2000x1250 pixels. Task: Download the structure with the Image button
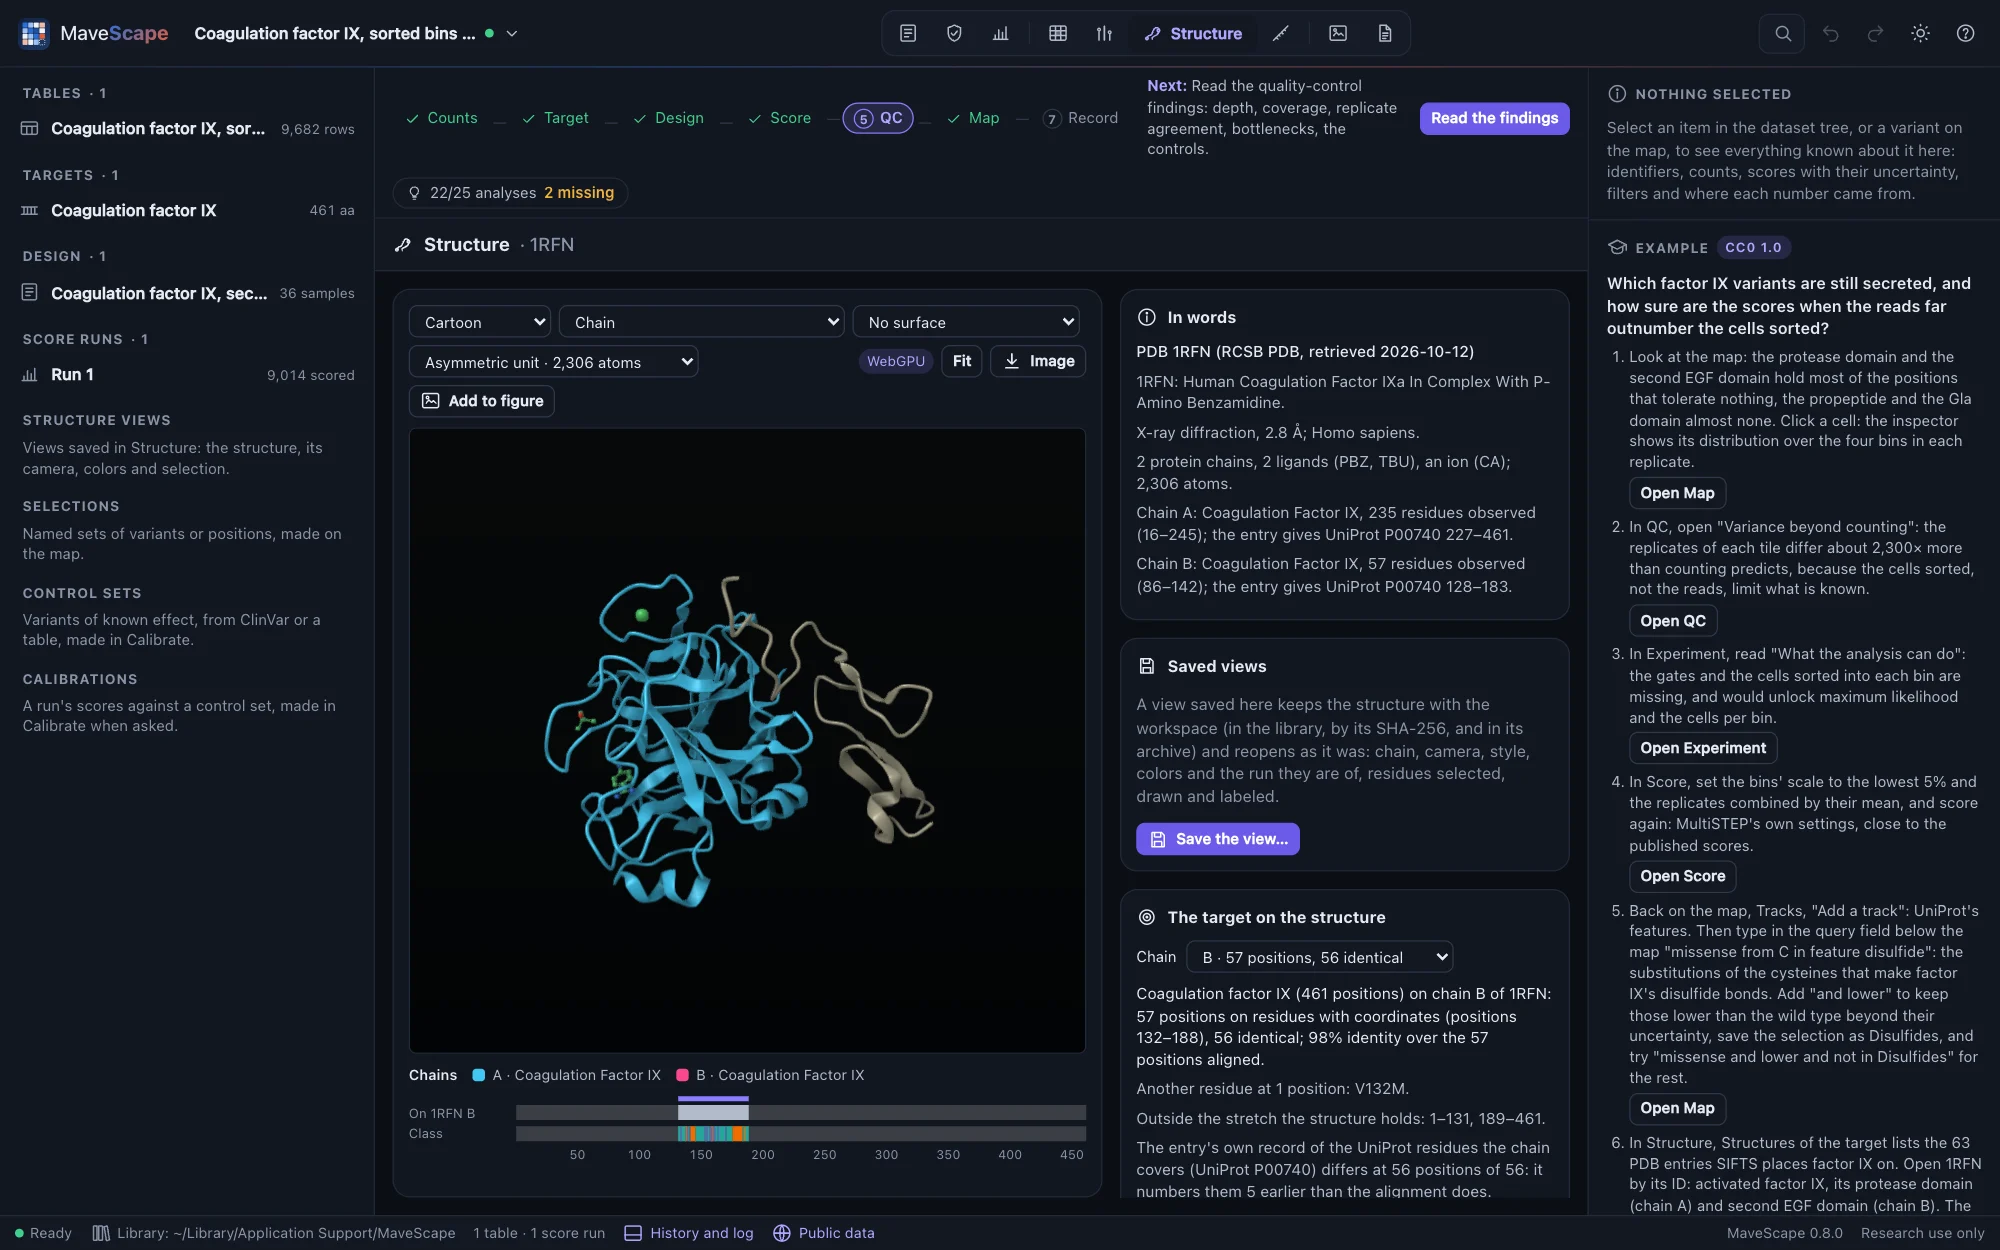click(1038, 361)
